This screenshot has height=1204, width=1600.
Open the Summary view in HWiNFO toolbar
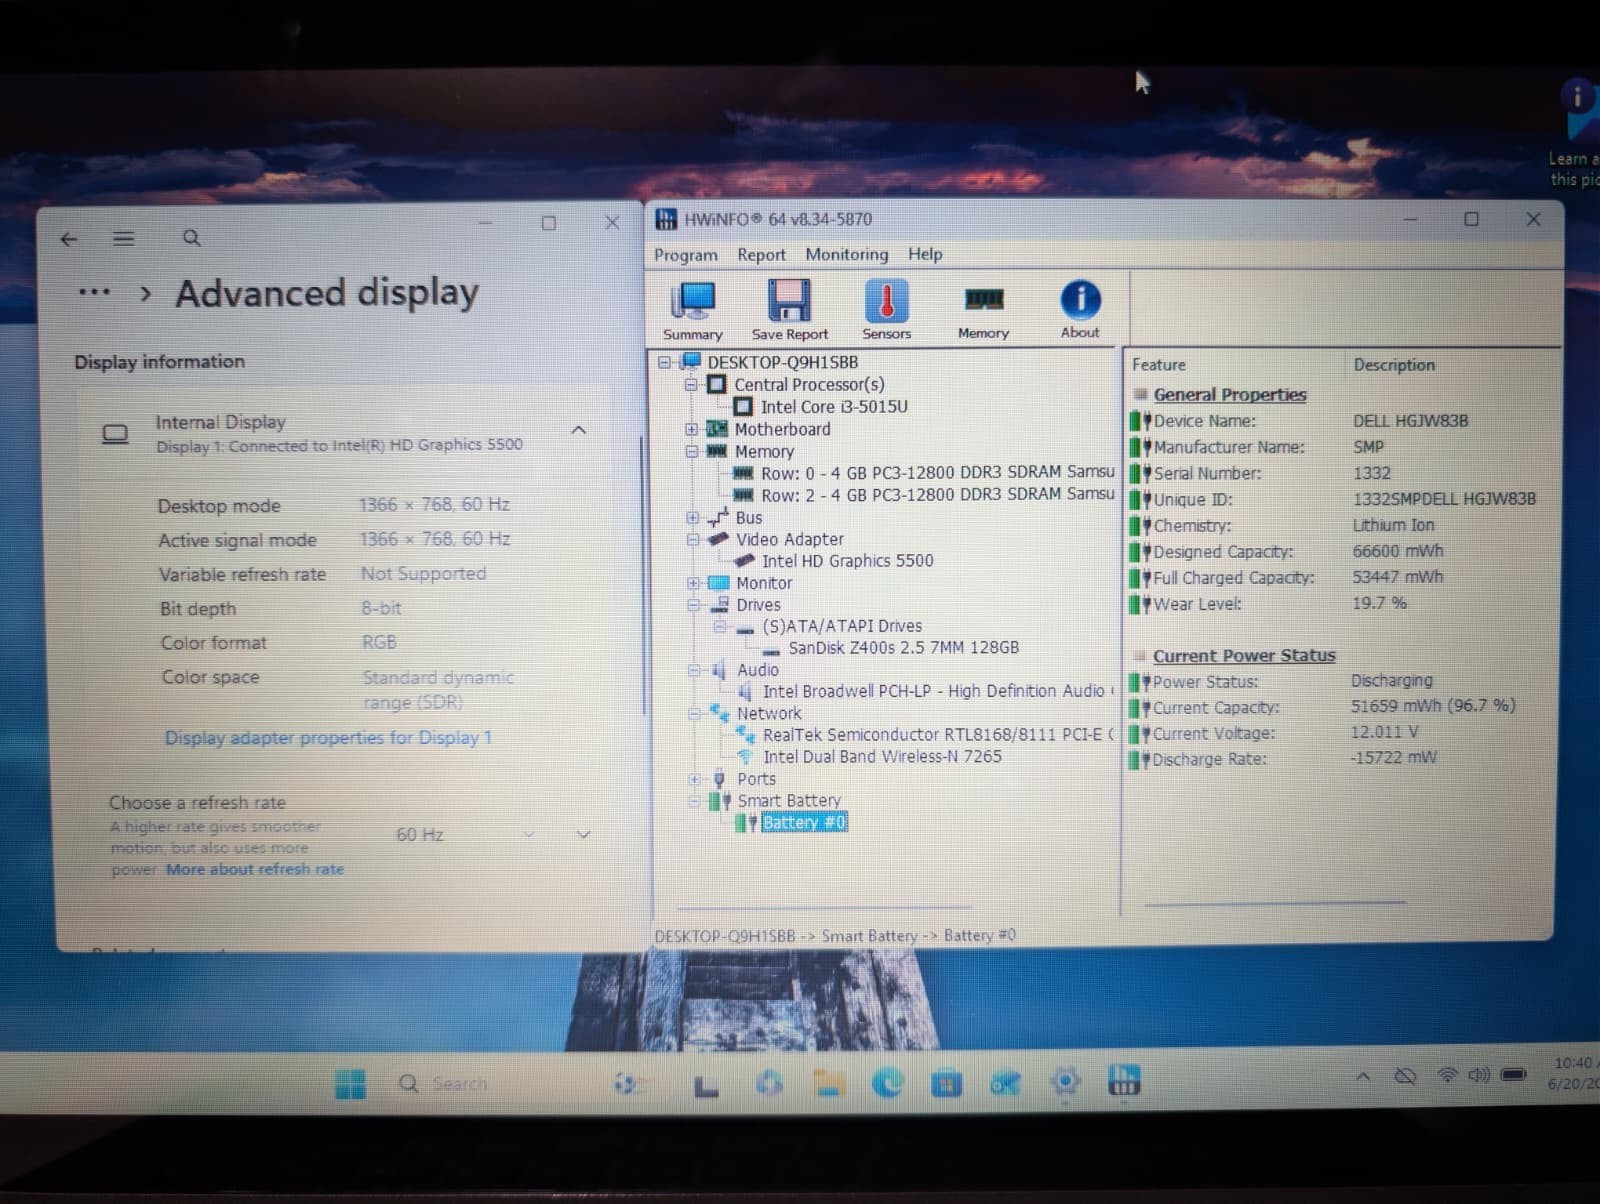pos(692,310)
